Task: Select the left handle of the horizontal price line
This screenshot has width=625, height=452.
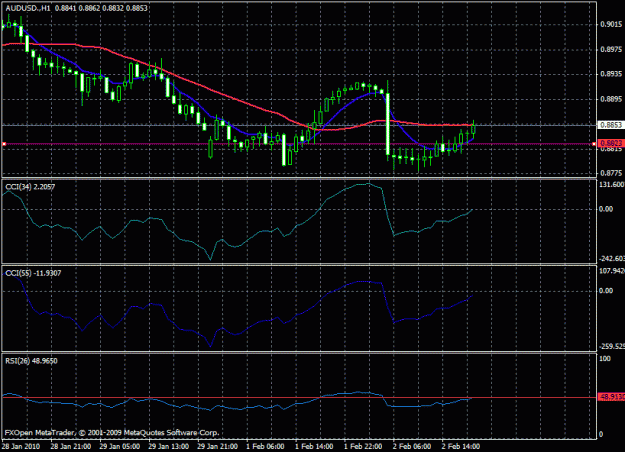Action: [x=4, y=143]
